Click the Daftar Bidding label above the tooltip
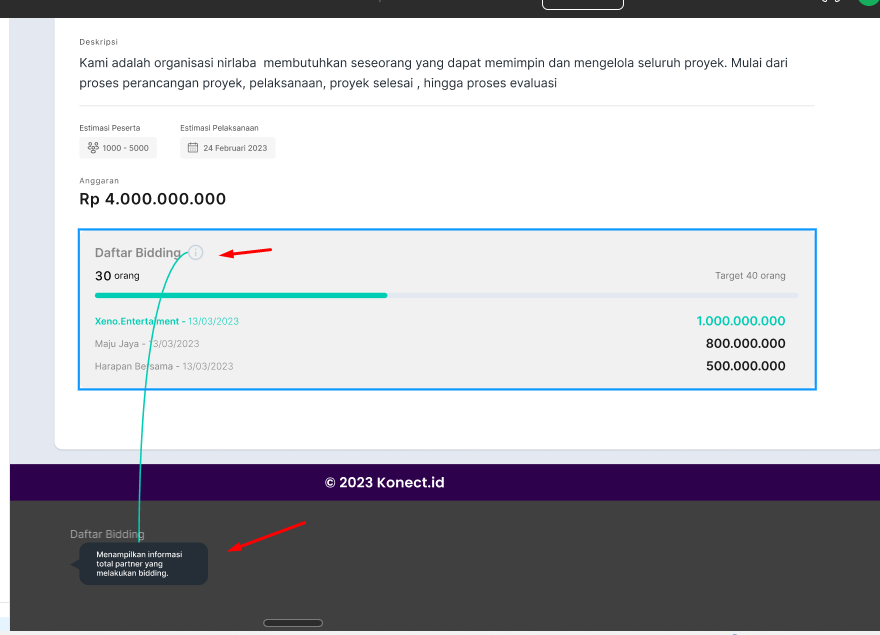The image size is (880, 635). [x=107, y=534]
